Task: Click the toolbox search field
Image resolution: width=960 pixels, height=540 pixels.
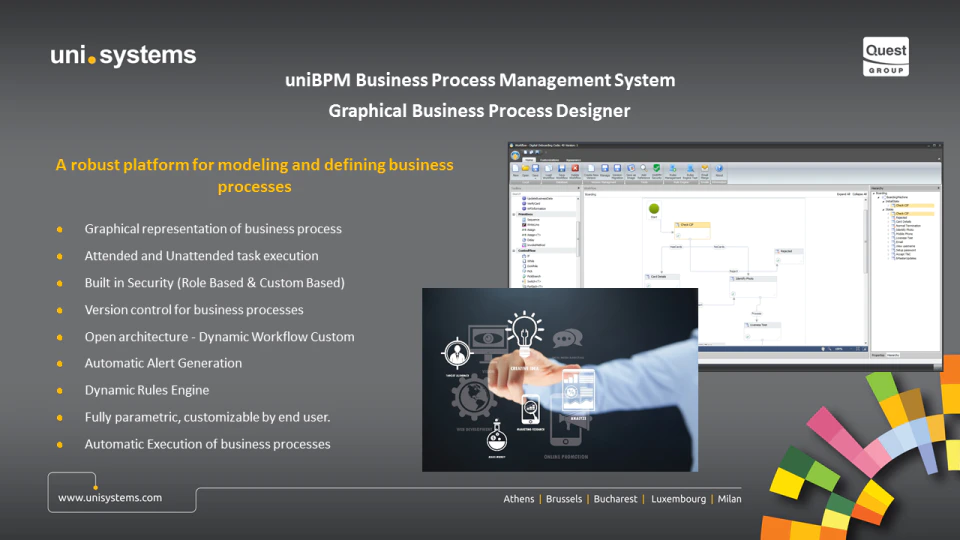Action: [545, 194]
